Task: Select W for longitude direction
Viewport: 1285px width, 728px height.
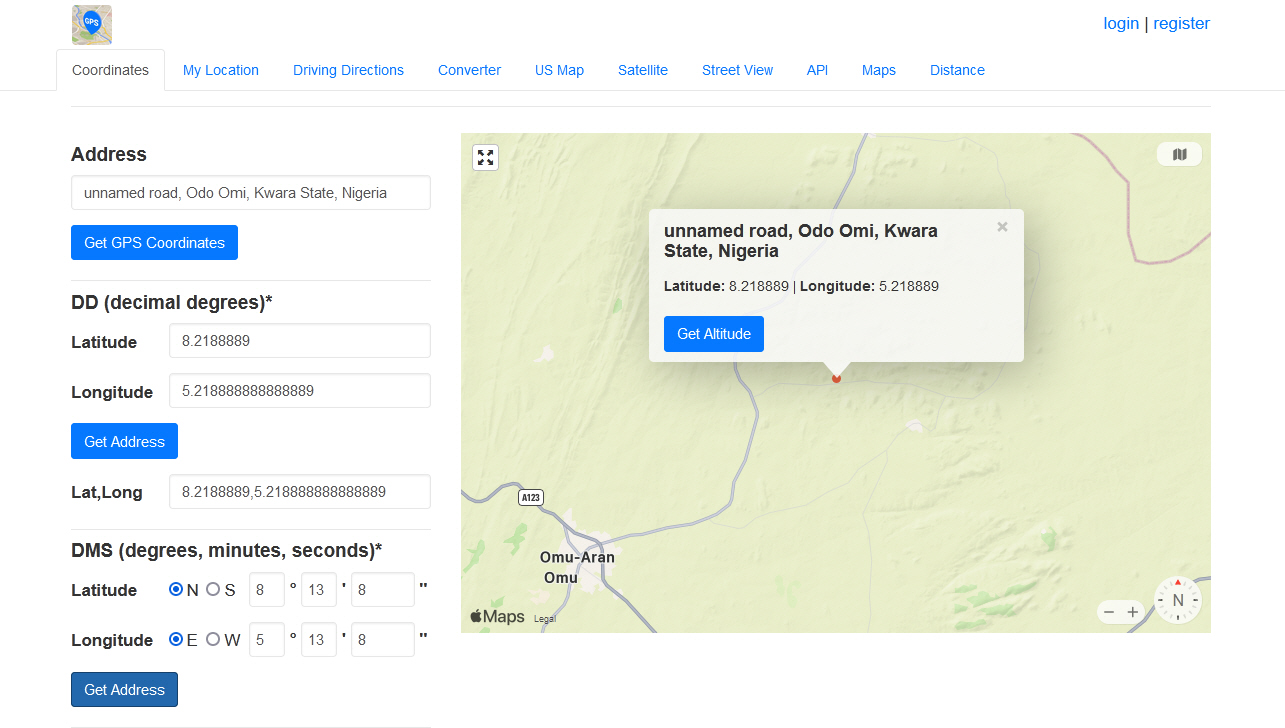Action: pyautogui.click(x=213, y=639)
